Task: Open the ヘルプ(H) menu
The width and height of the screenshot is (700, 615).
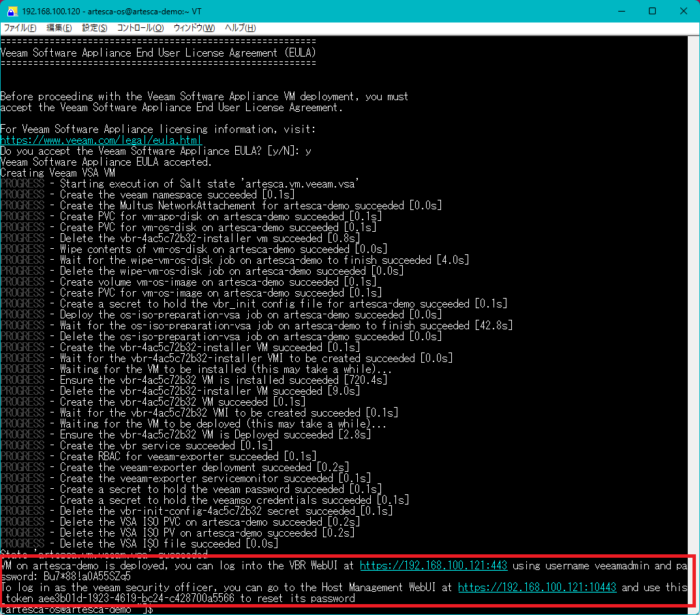Action: pos(240,28)
